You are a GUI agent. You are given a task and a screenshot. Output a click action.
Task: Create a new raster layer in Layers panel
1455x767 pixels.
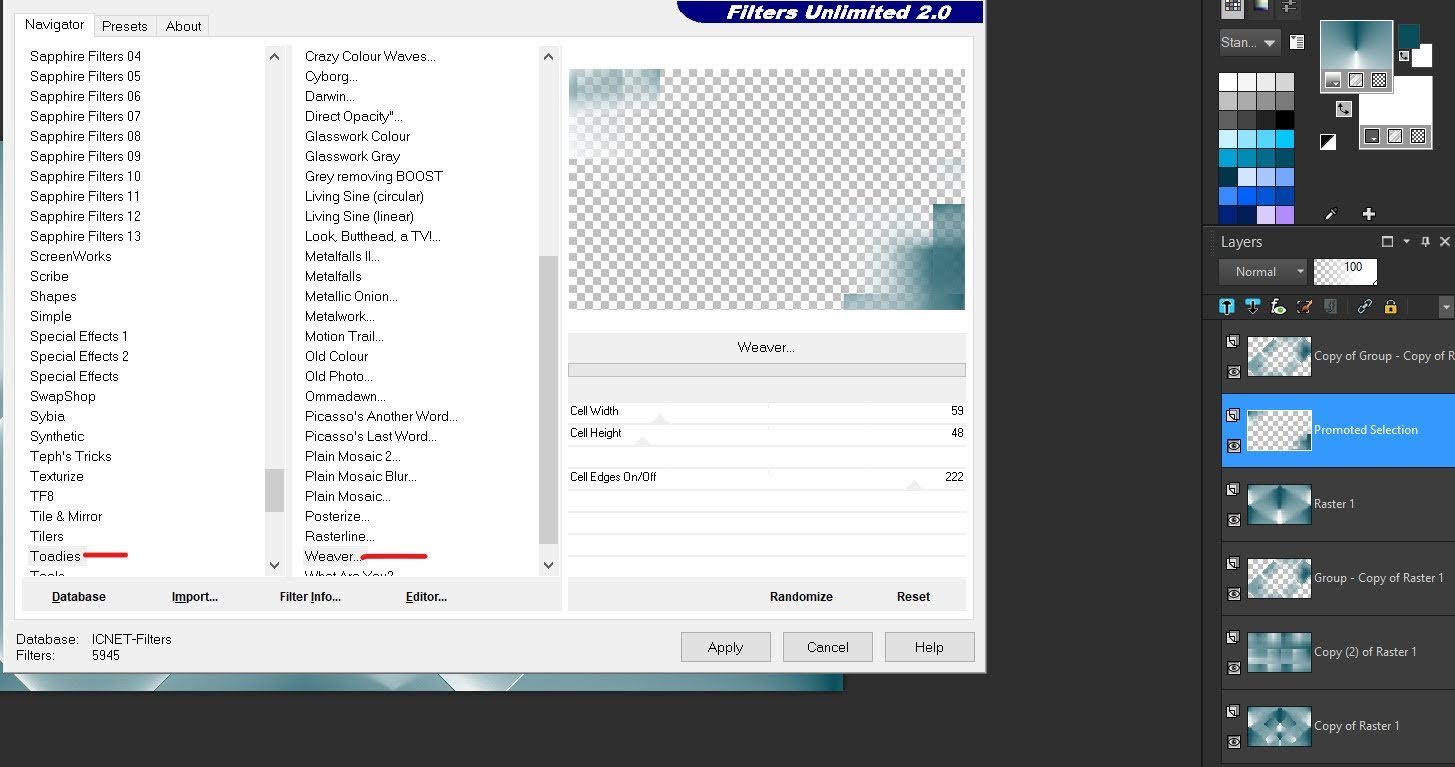pyautogui.click(x=1226, y=307)
